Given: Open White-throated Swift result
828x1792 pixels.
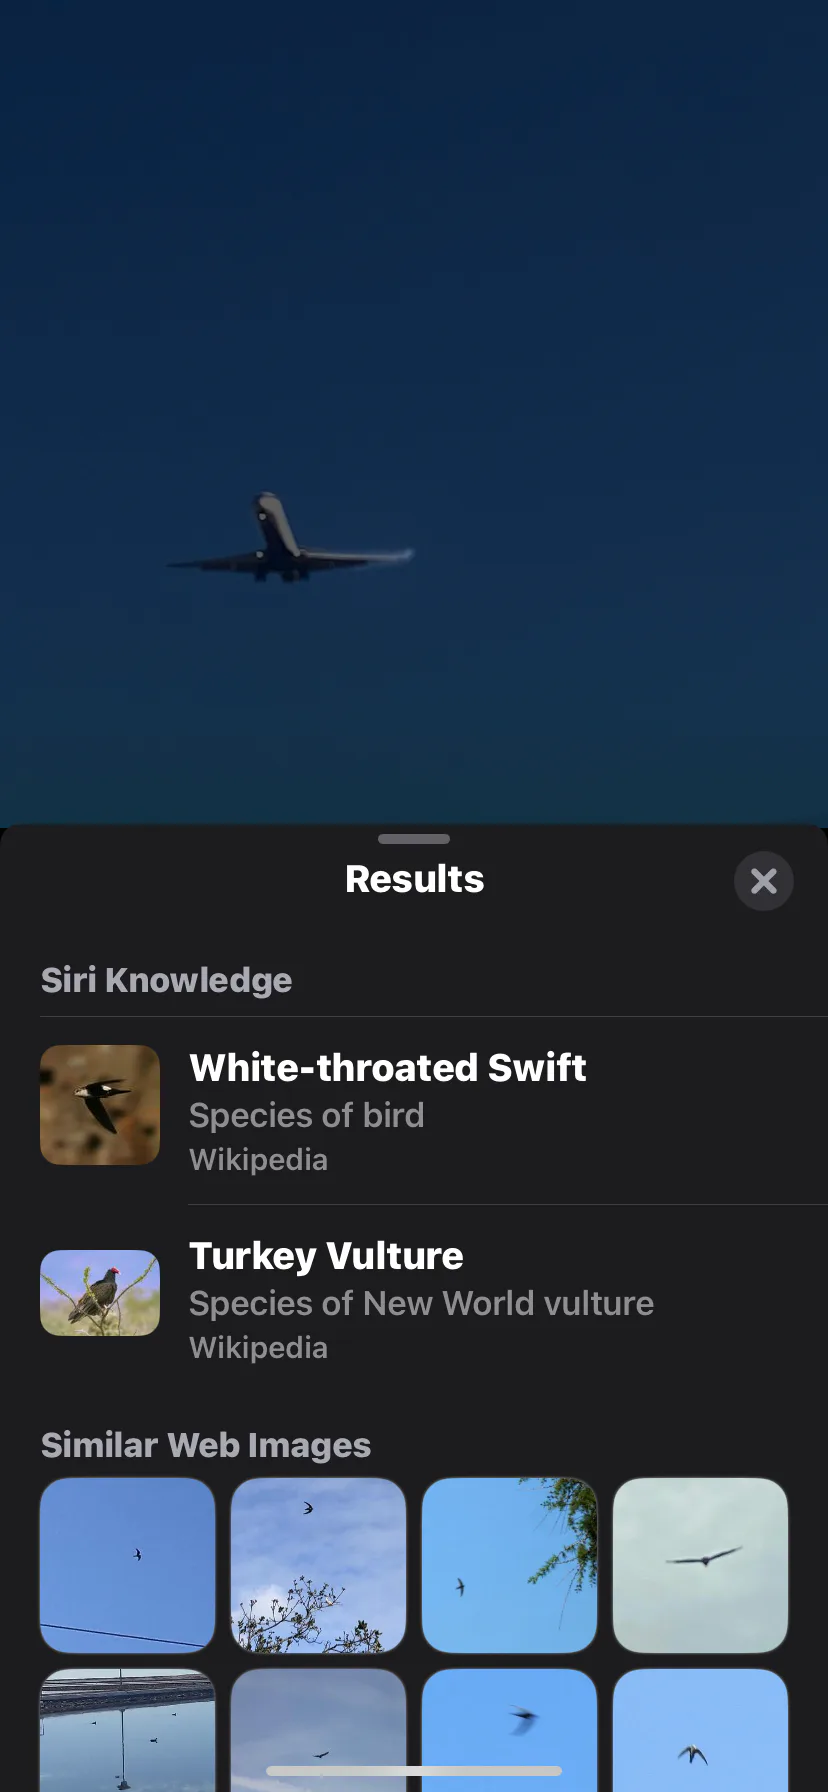Looking at the screenshot, I should point(434,1110).
